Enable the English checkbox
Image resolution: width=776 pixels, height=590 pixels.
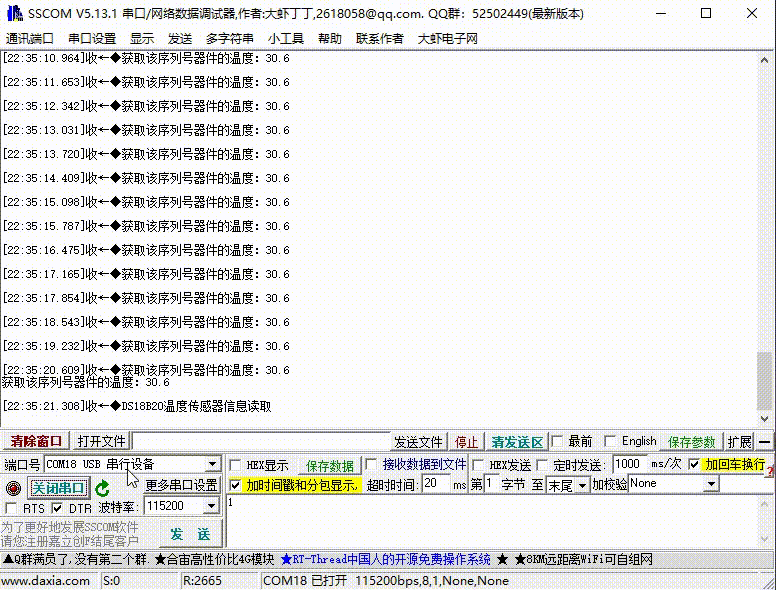pyautogui.click(x=611, y=441)
